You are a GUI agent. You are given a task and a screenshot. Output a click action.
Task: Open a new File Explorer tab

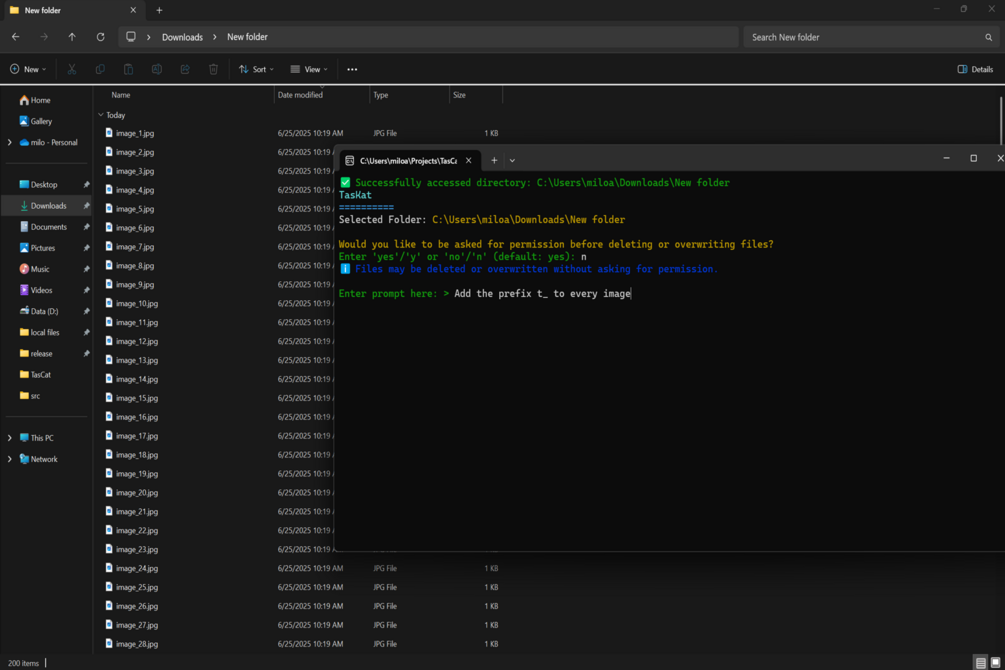click(159, 10)
